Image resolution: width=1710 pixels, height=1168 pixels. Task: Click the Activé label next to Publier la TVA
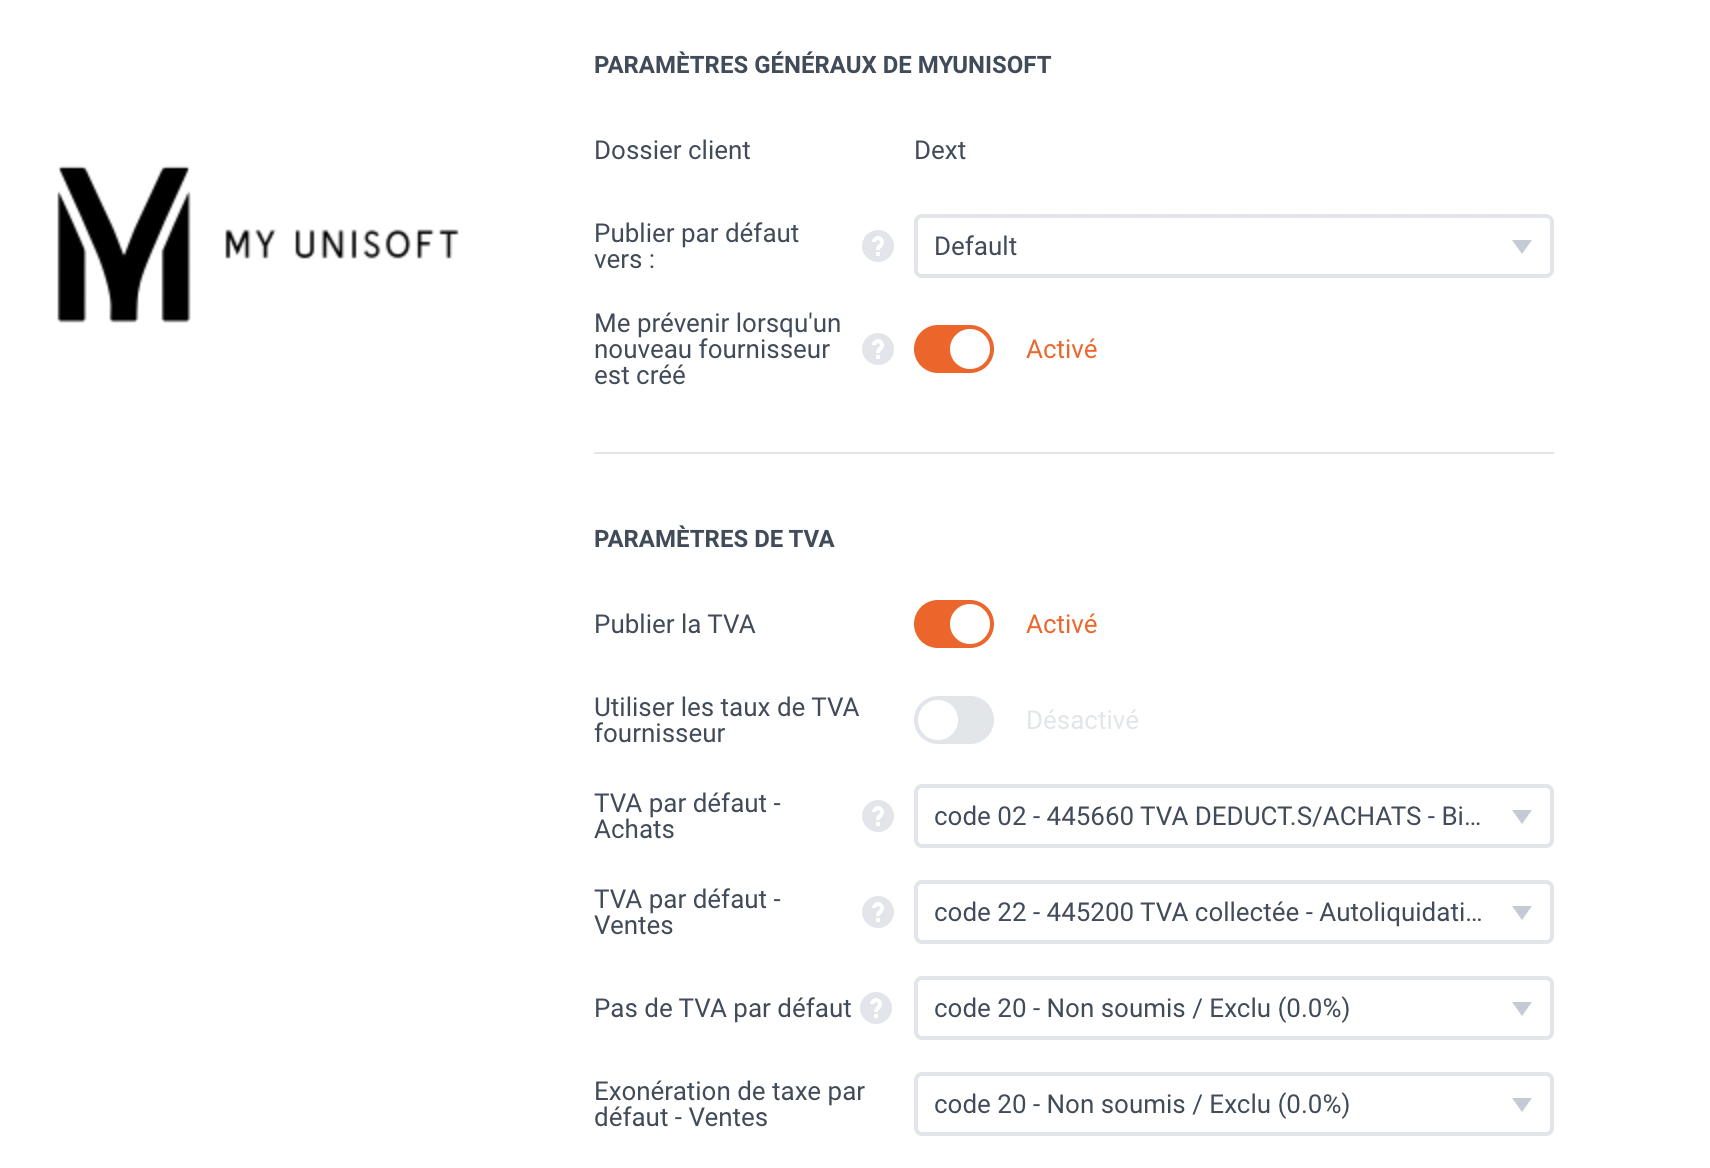pos(1061,624)
